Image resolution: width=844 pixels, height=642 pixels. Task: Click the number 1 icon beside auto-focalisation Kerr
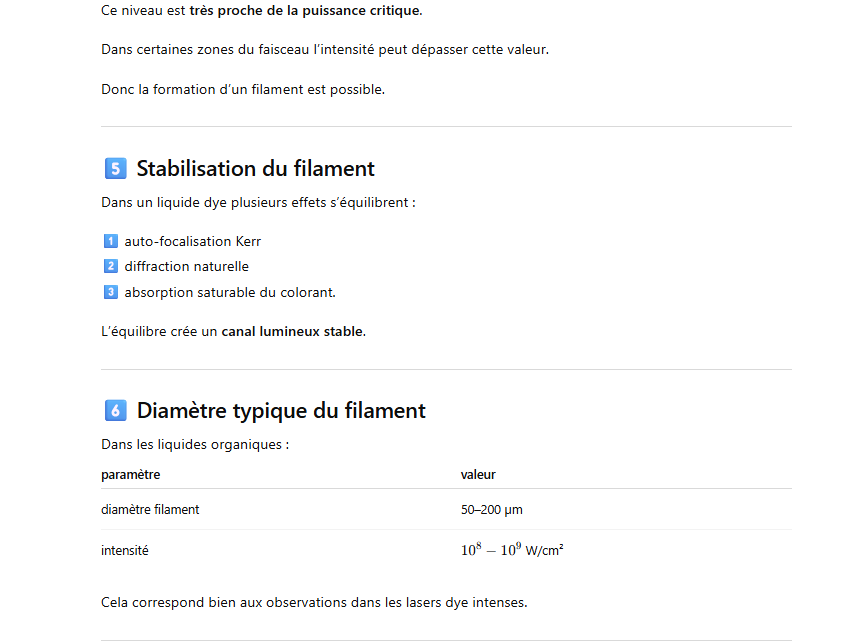110,241
